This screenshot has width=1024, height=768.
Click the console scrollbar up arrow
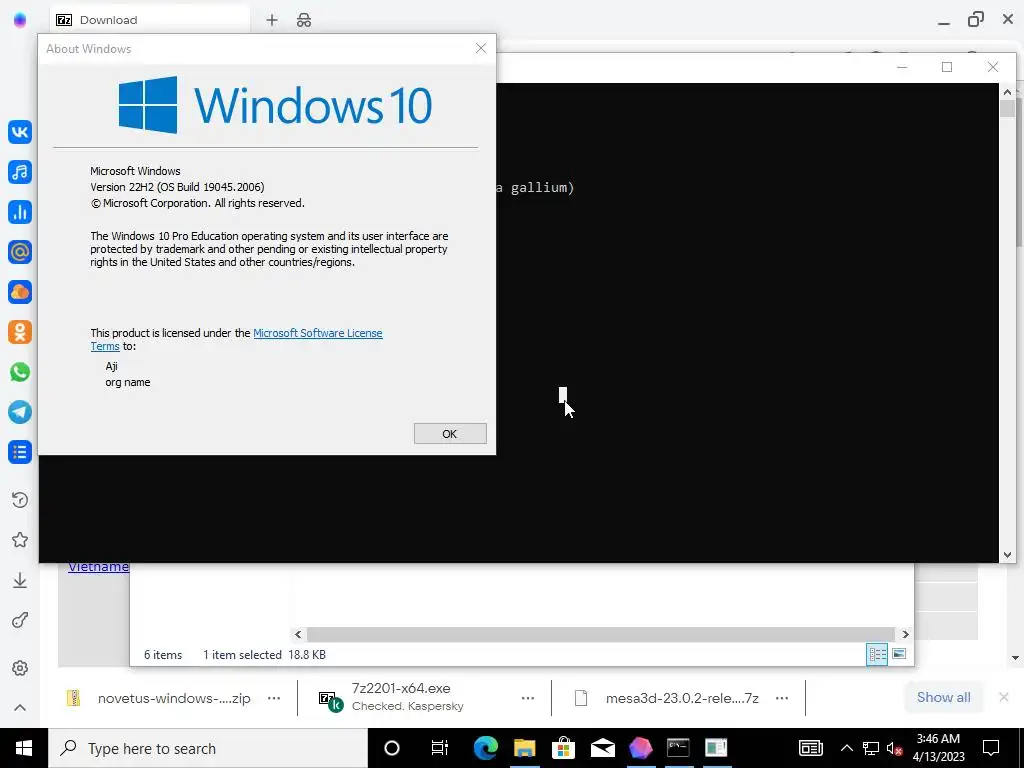click(x=1007, y=92)
